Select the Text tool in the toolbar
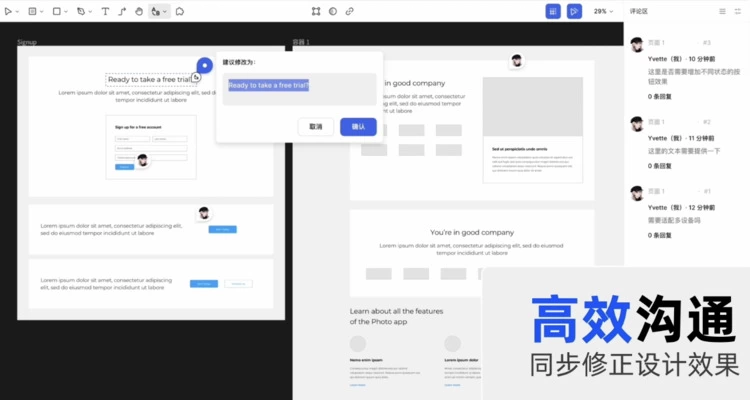The image size is (750, 400). 106,11
